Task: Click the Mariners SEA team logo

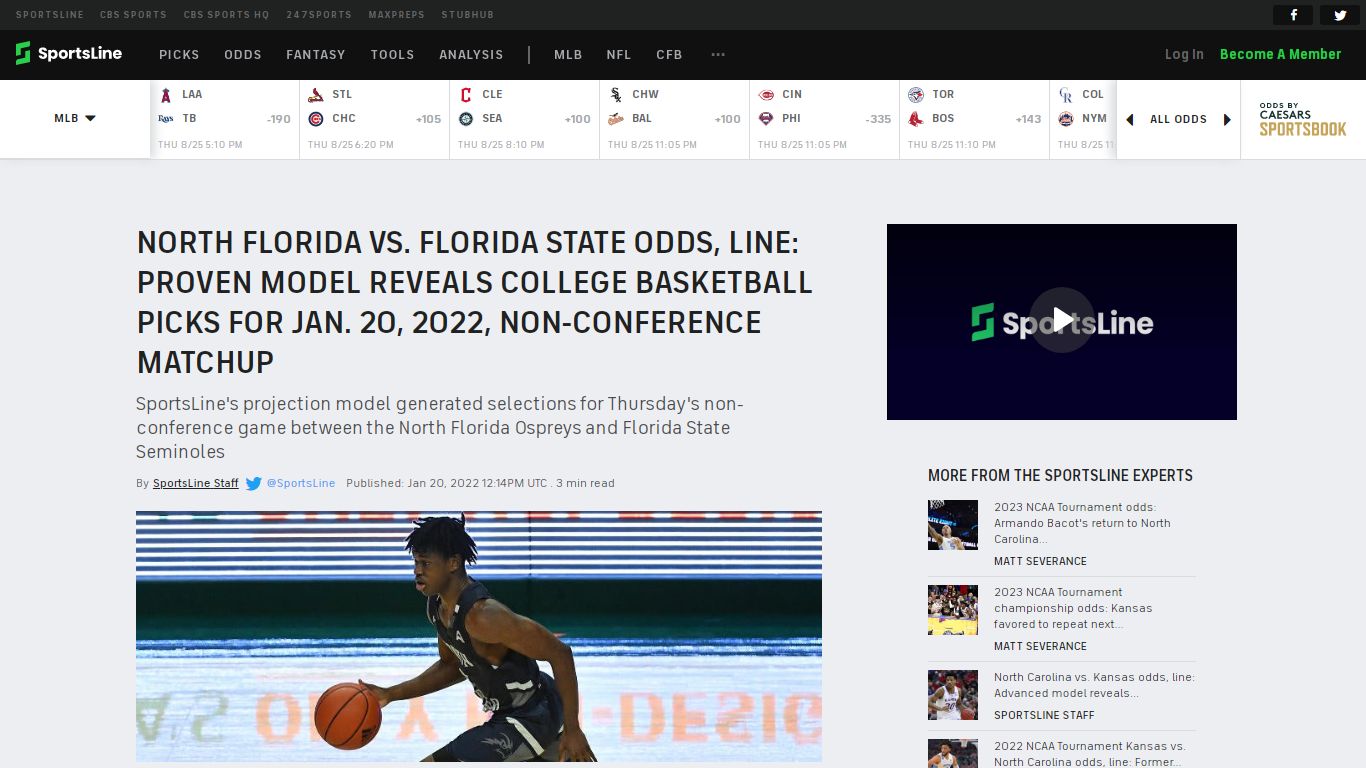Action: 466,119
